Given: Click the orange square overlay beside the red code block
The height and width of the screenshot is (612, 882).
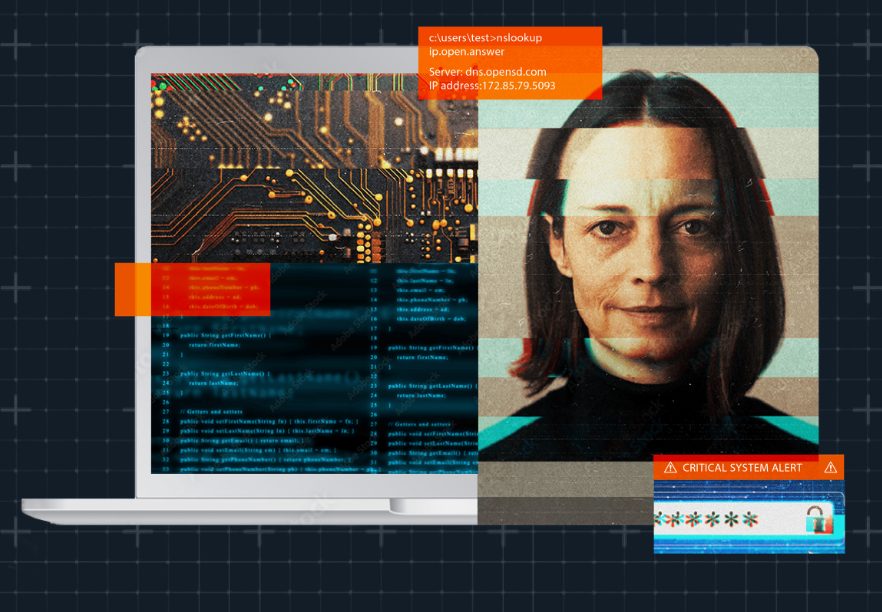Looking at the screenshot, I should [x=133, y=289].
